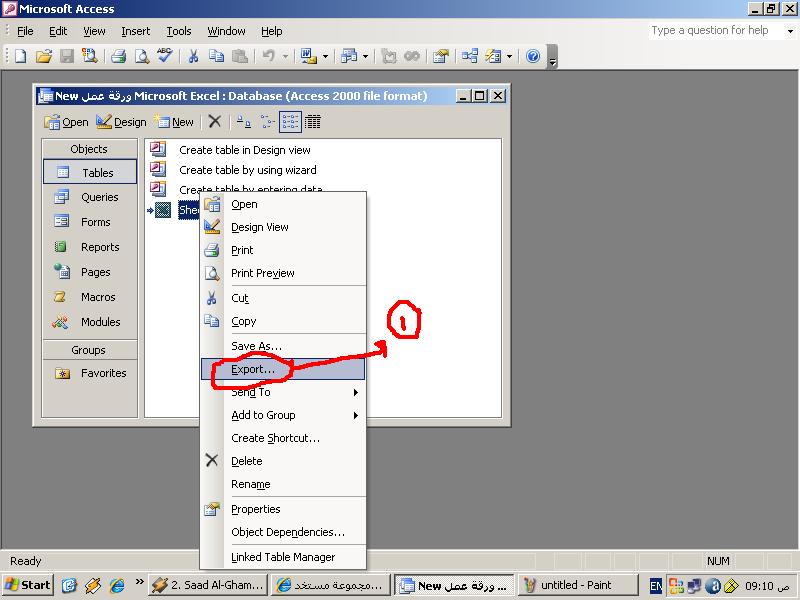
Task: Open the OfficeLinks dropdown arrow
Action: click(325, 57)
